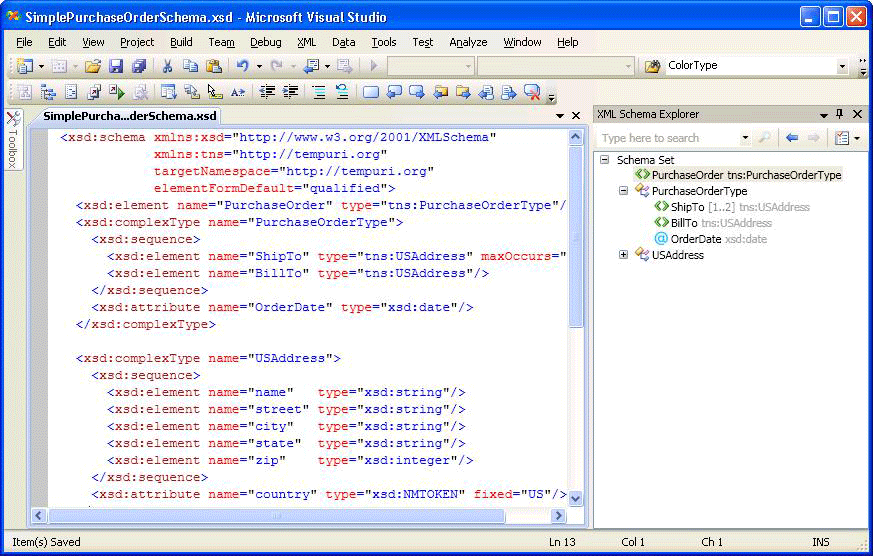The width and height of the screenshot is (873, 556).
Task: Select the ShipTo element in Schema Explorer
Action: click(687, 207)
